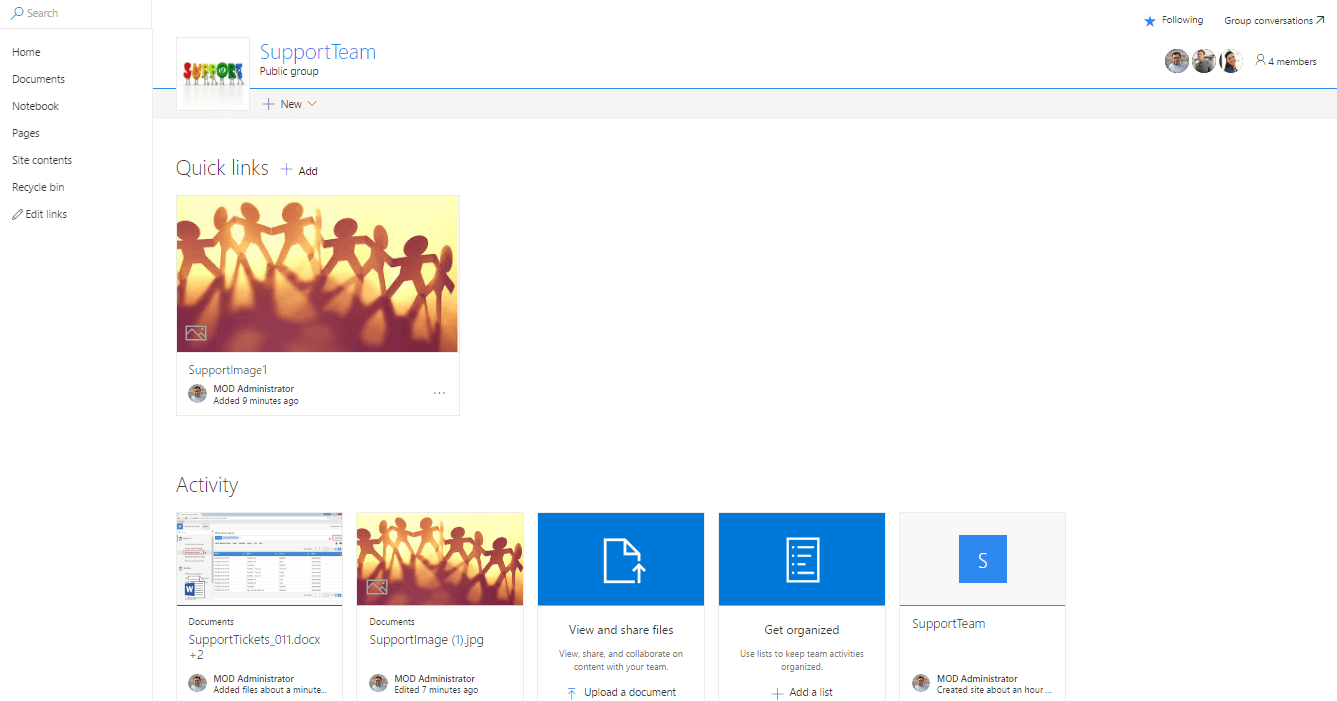Open Notebook in the sidebar
Screen dimensions: 1337x701
point(35,106)
